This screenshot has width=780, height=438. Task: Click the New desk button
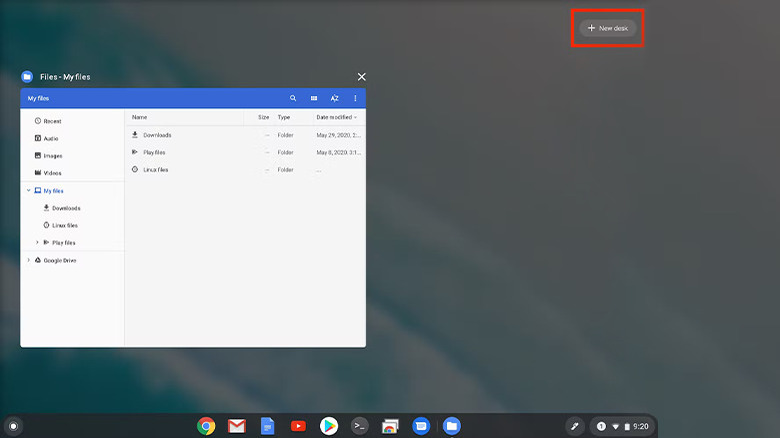[x=608, y=28]
